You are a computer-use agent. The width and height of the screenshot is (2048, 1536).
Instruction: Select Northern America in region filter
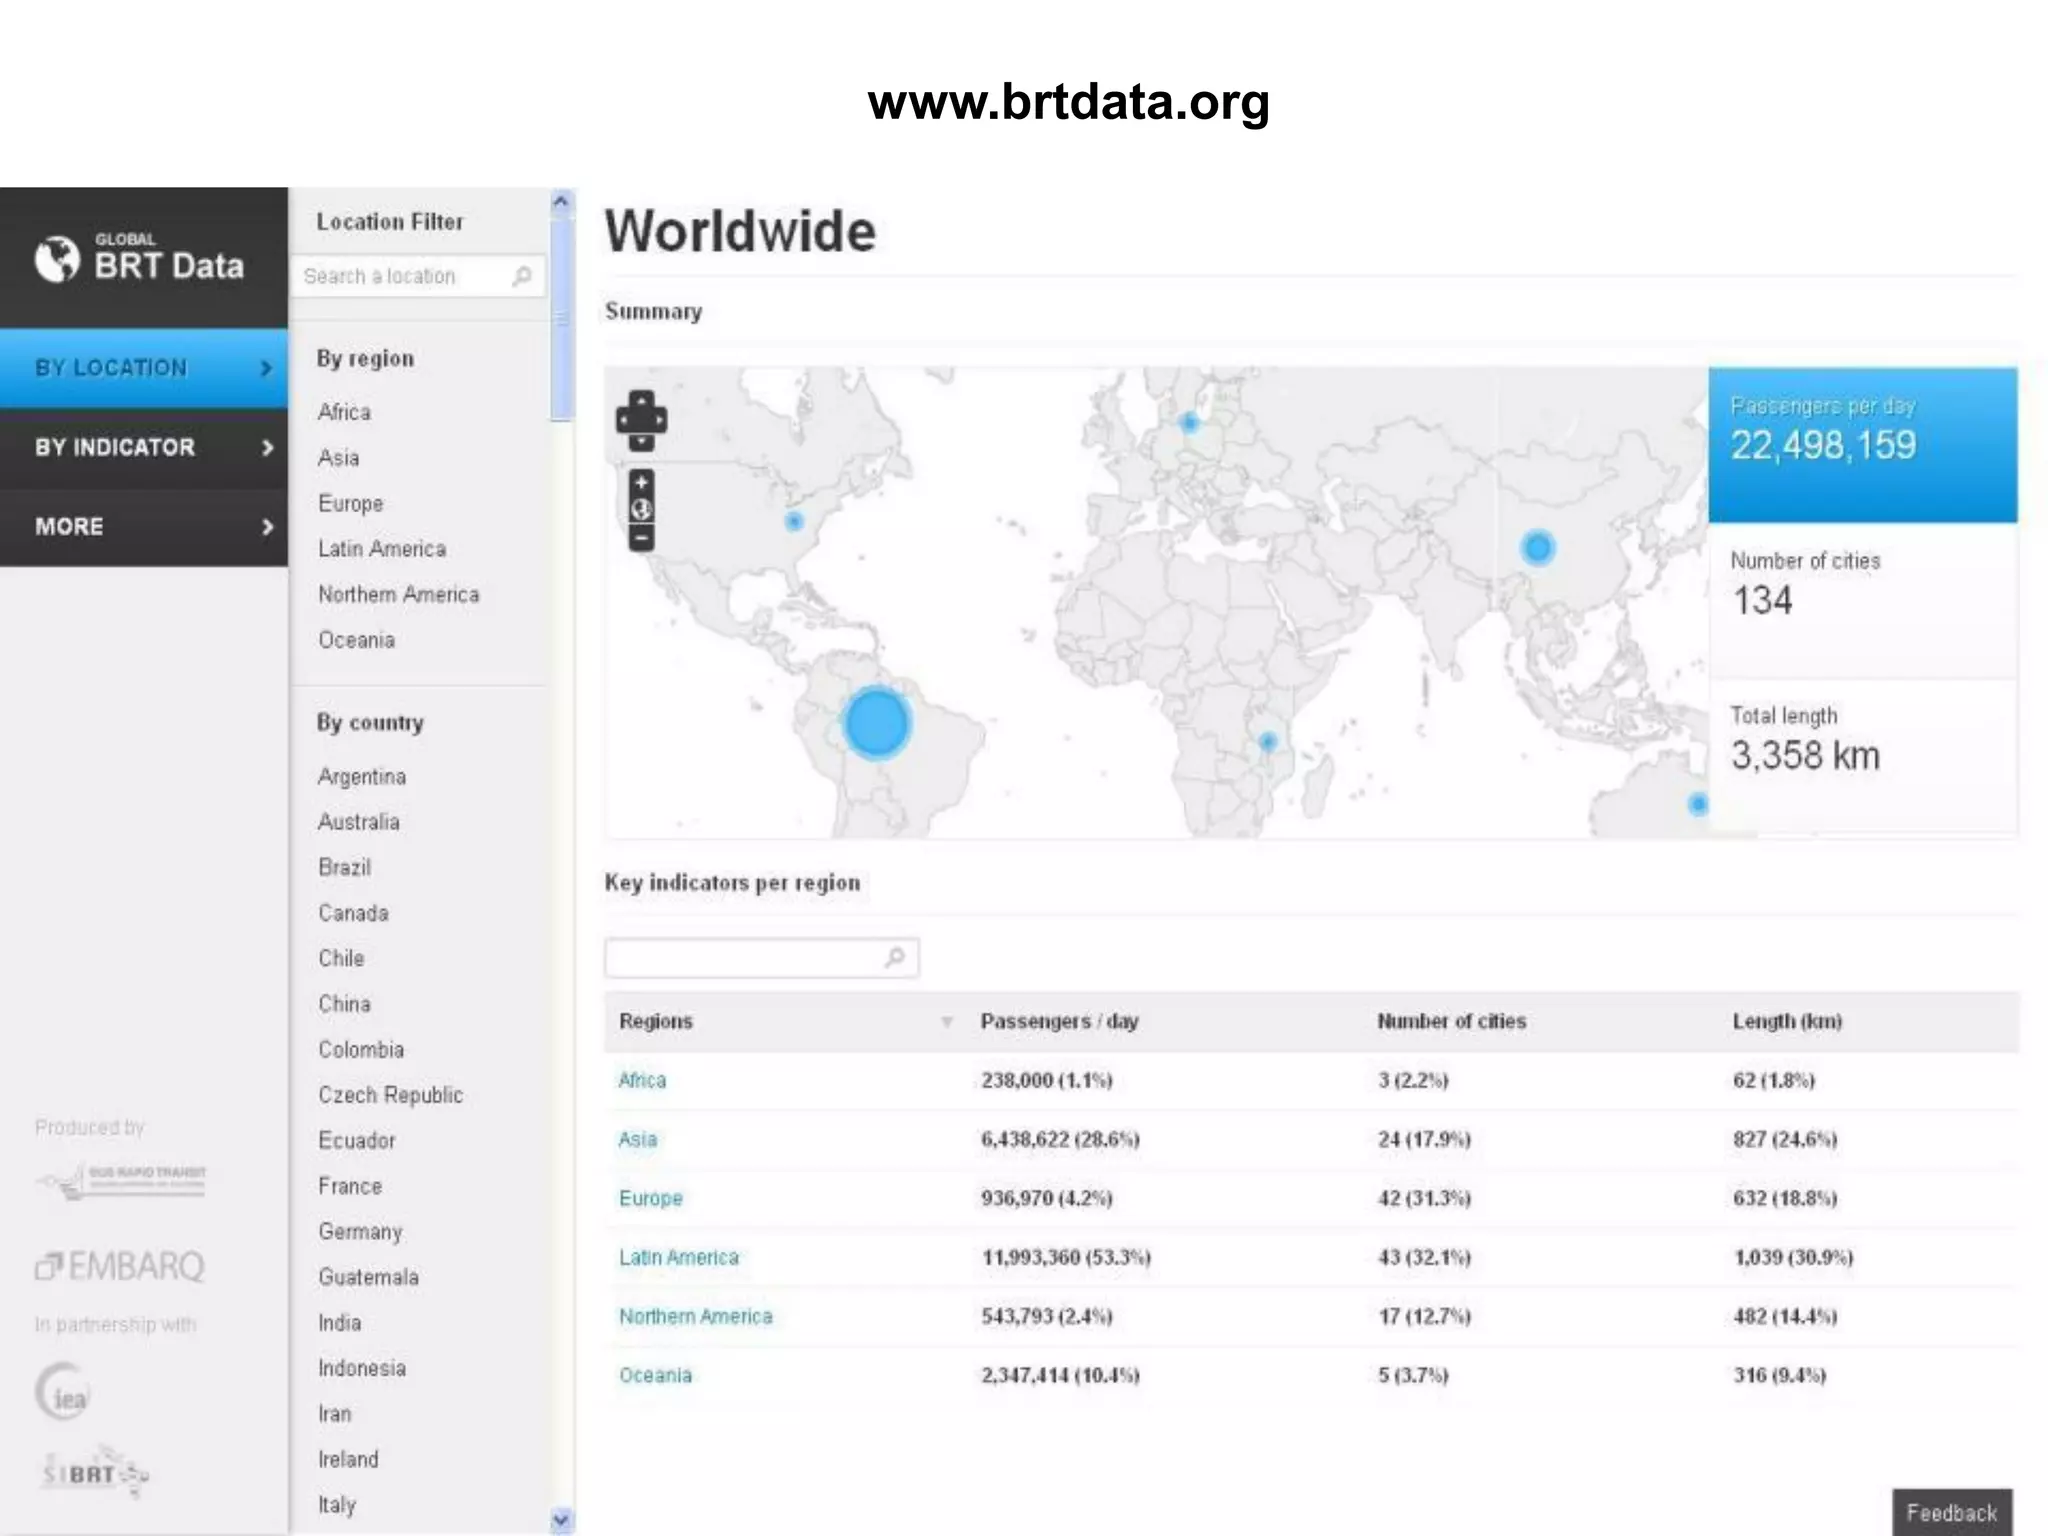398,595
